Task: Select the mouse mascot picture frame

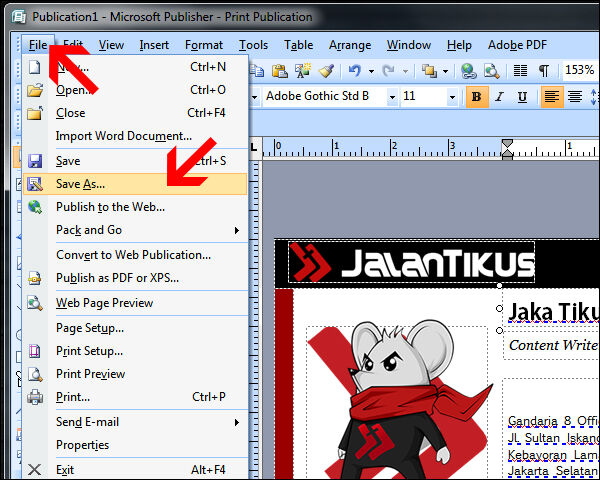Action: point(397,402)
